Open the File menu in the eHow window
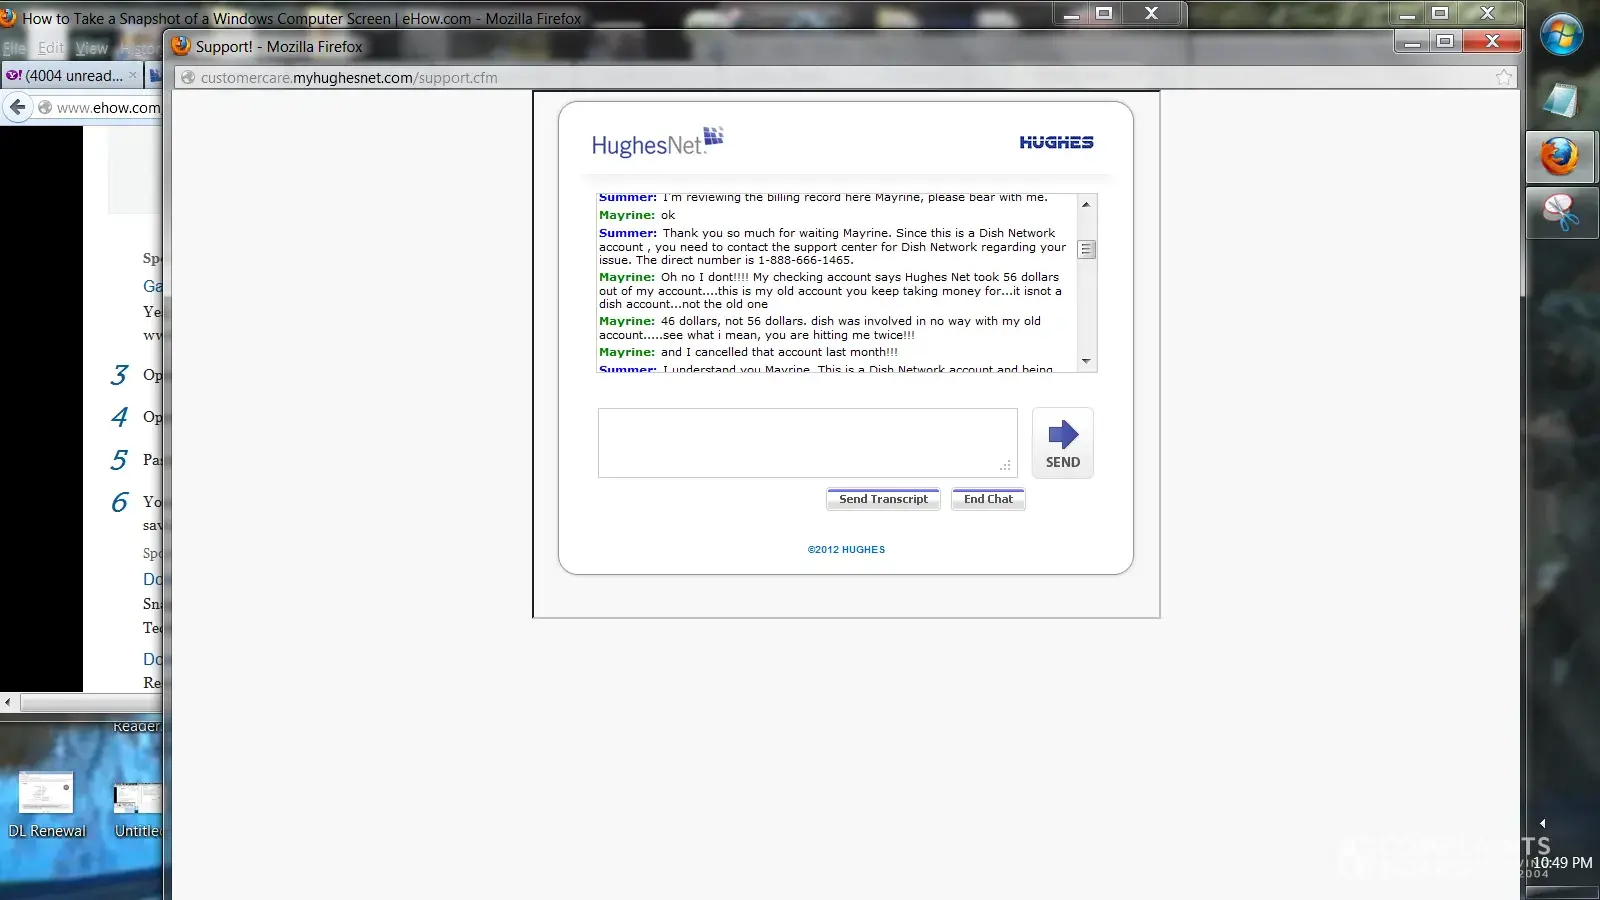Viewport: 1600px width, 900px height. 14,48
